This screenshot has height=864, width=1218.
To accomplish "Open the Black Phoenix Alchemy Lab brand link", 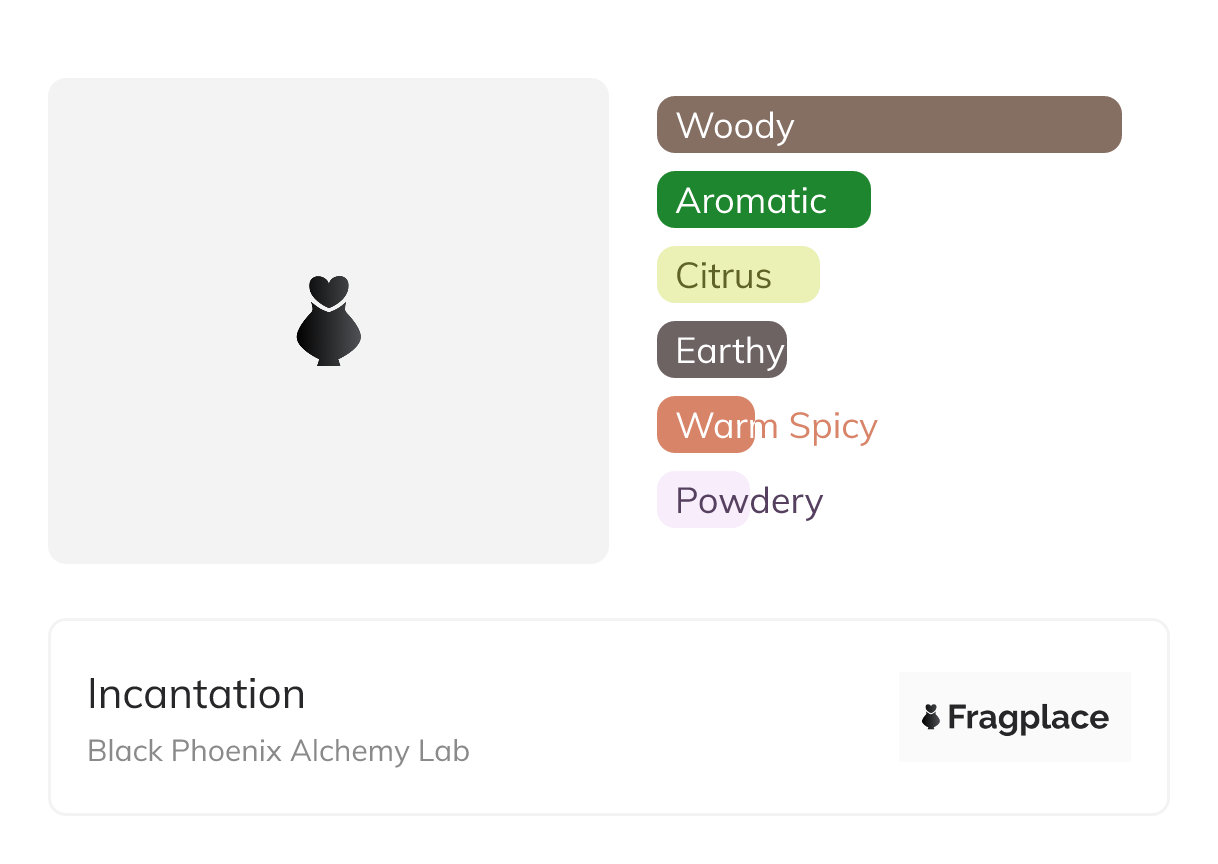I will click(278, 751).
